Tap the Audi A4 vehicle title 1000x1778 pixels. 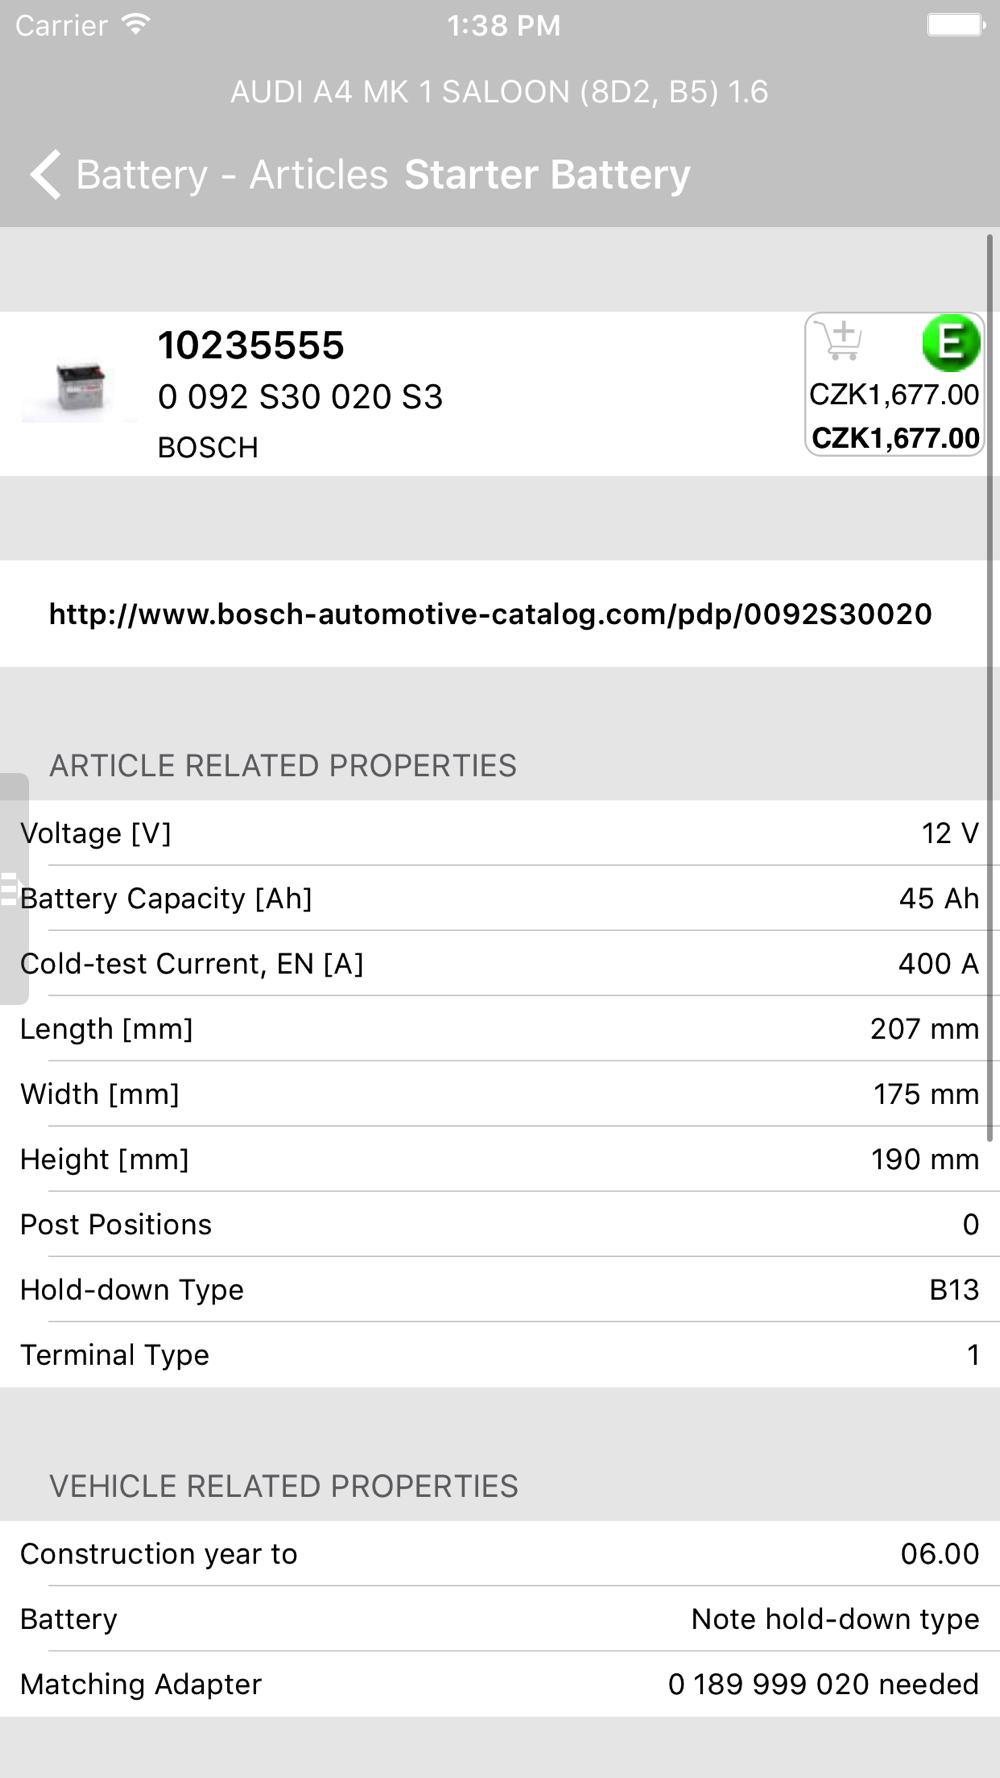[499, 92]
